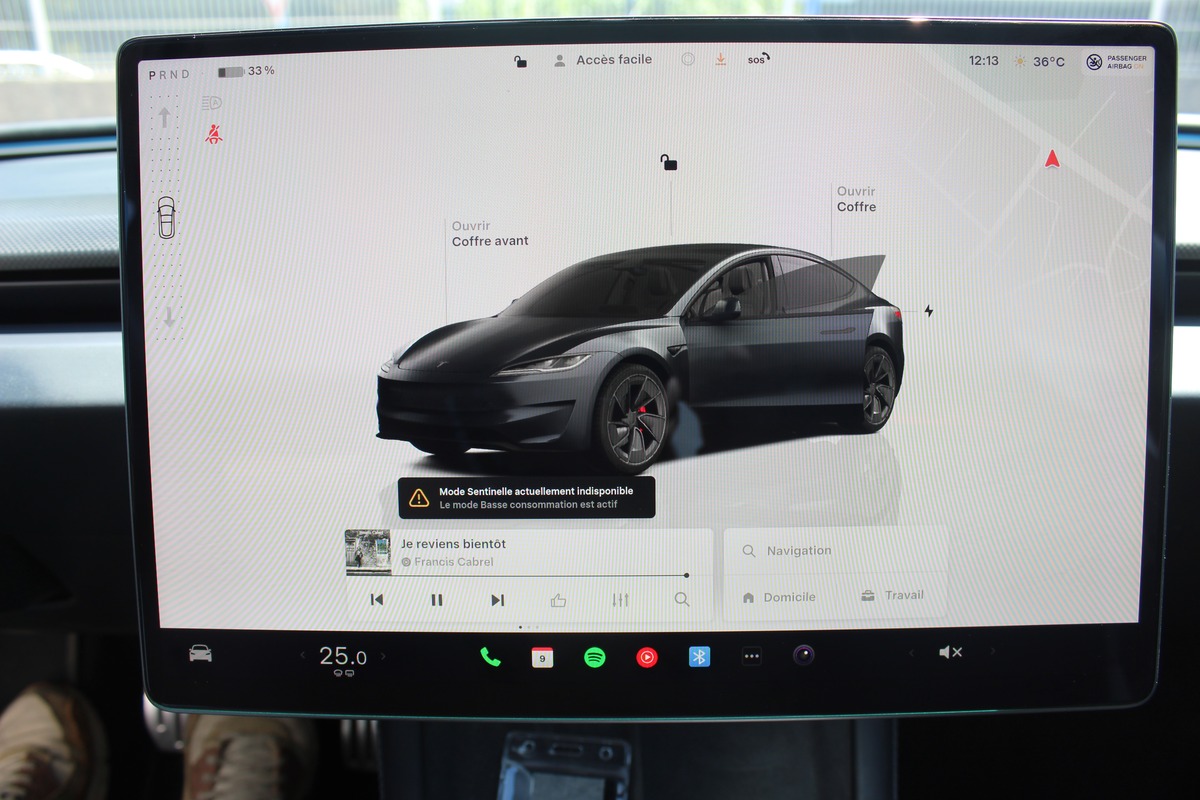Image resolution: width=1200 pixels, height=800 pixels.
Task: Tap the 12:13 clock
Action: pos(983,61)
